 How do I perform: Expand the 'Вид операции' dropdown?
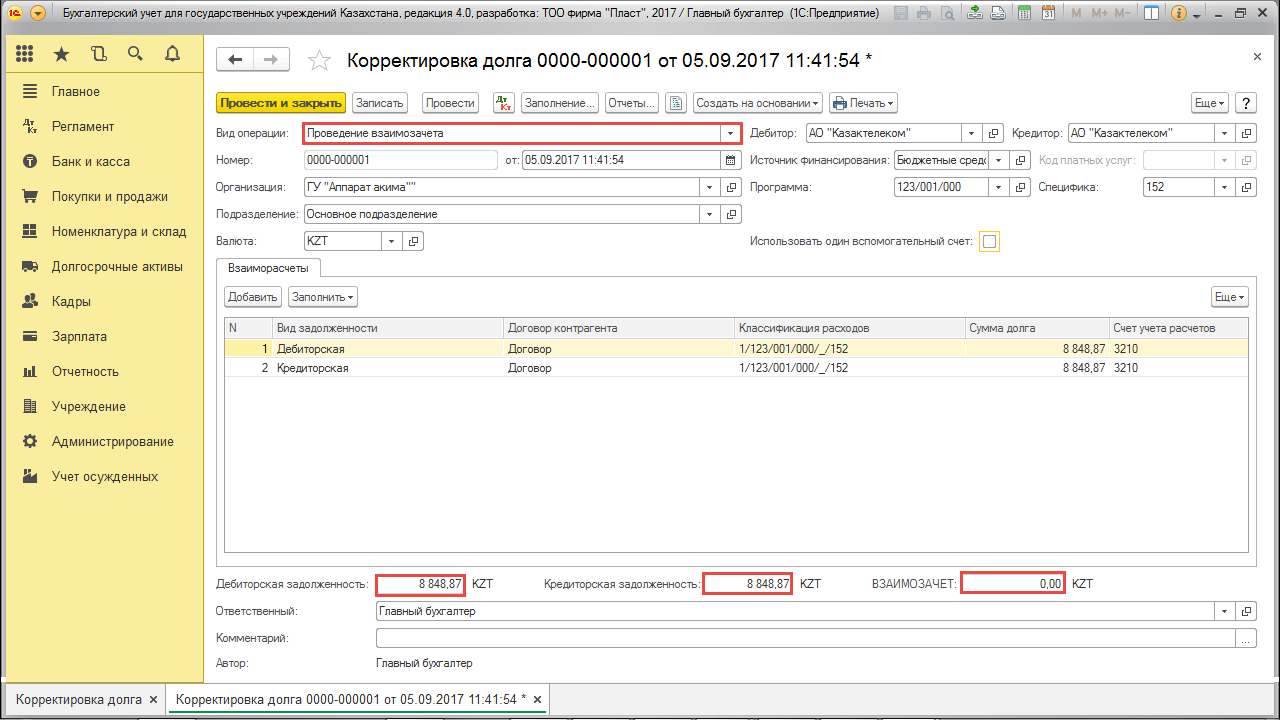[x=730, y=133]
